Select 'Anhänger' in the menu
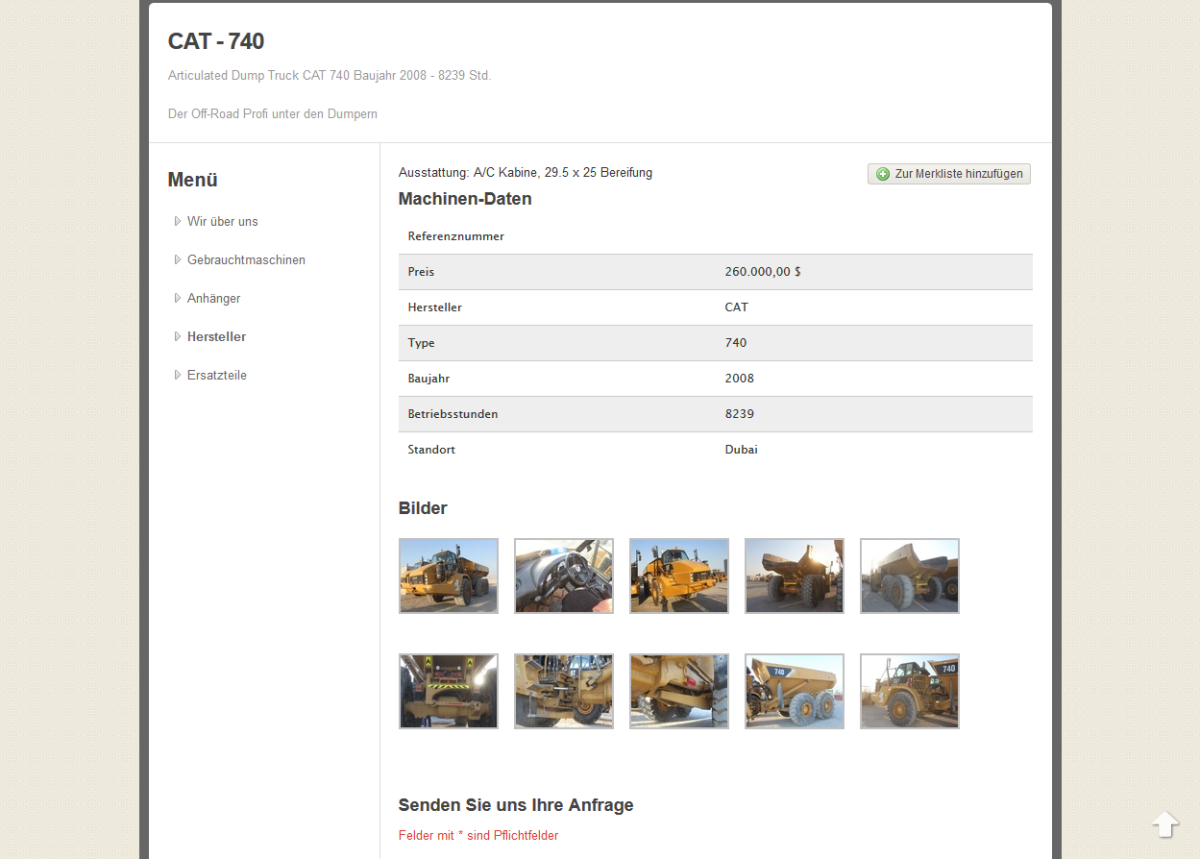The height and width of the screenshot is (859, 1200). [x=214, y=298]
